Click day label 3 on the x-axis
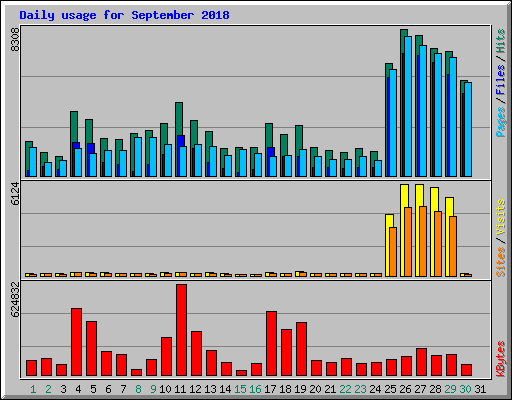 pyautogui.click(x=63, y=389)
